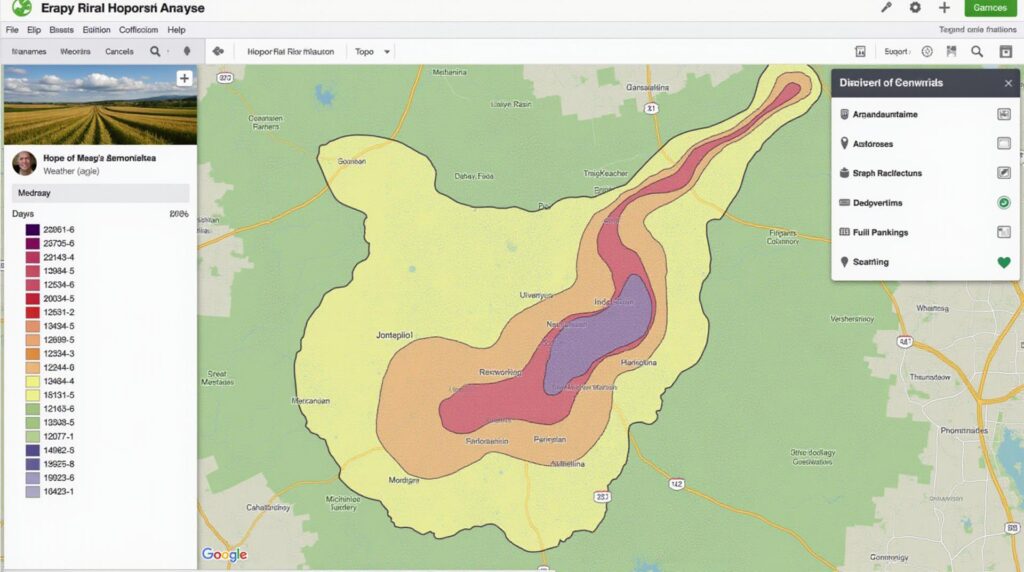The width and height of the screenshot is (1024, 572).
Task: Click the plus icon beside the gear
Action: 944,8
